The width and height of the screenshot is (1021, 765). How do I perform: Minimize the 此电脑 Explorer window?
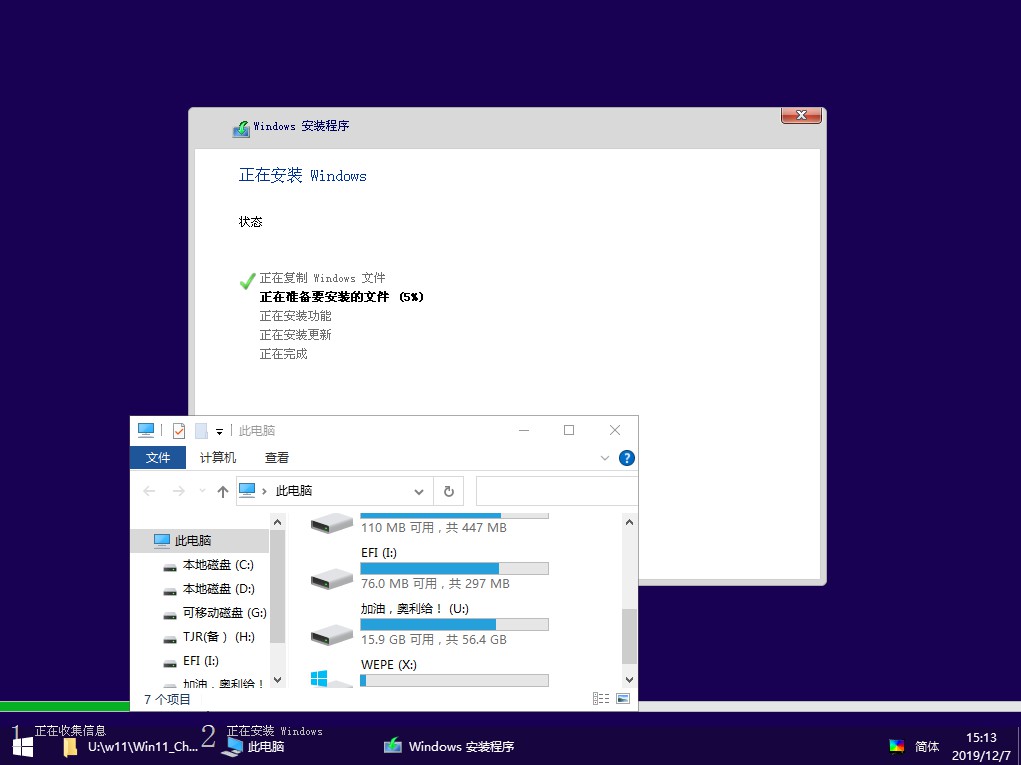[524, 430]
